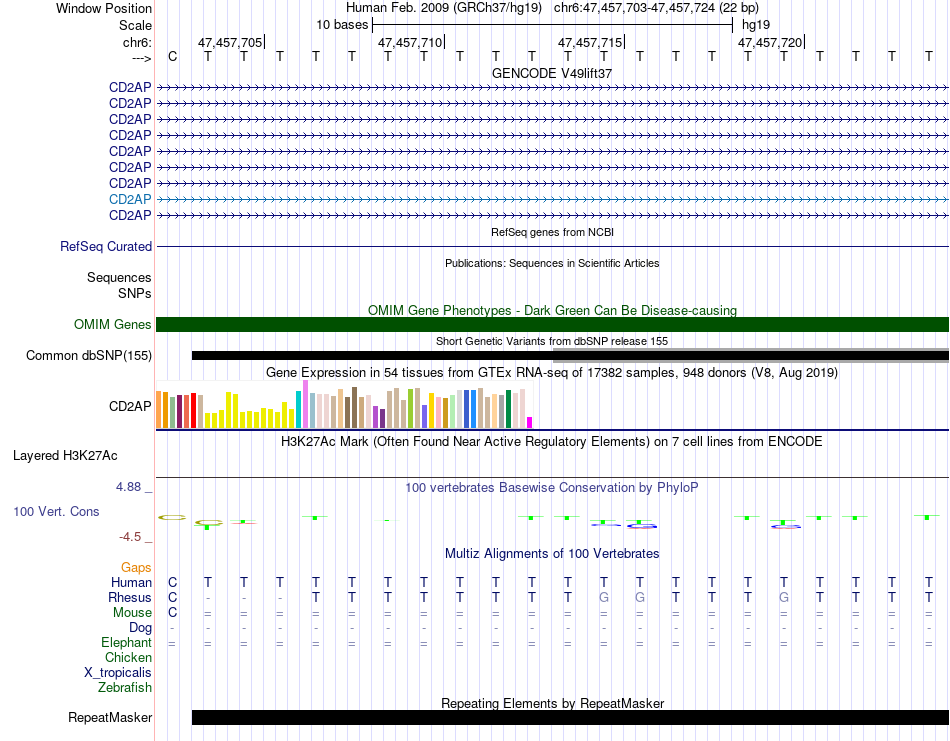Click the ---> base sequence direction label

(x=141, y=58)
